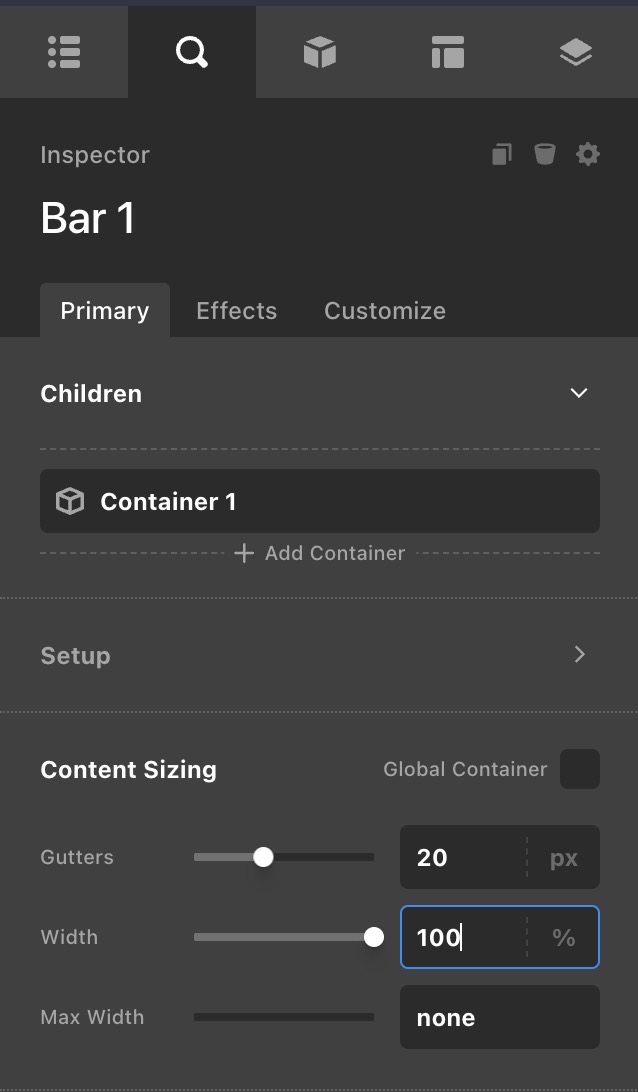Image resolution: width=638 pixels, height=1092 pixels.
Task: Select the Container 1 child item
Action: [x=320, y=501]
